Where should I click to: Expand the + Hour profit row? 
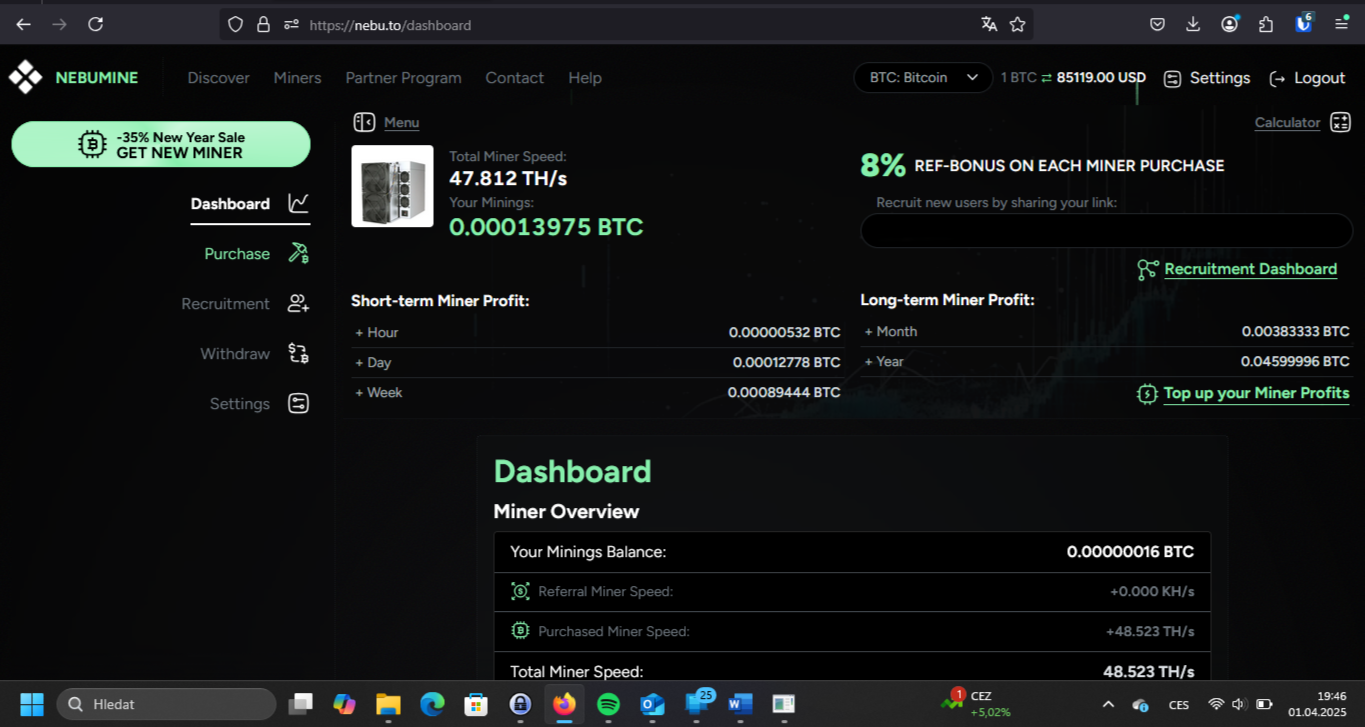pos(597,332)
